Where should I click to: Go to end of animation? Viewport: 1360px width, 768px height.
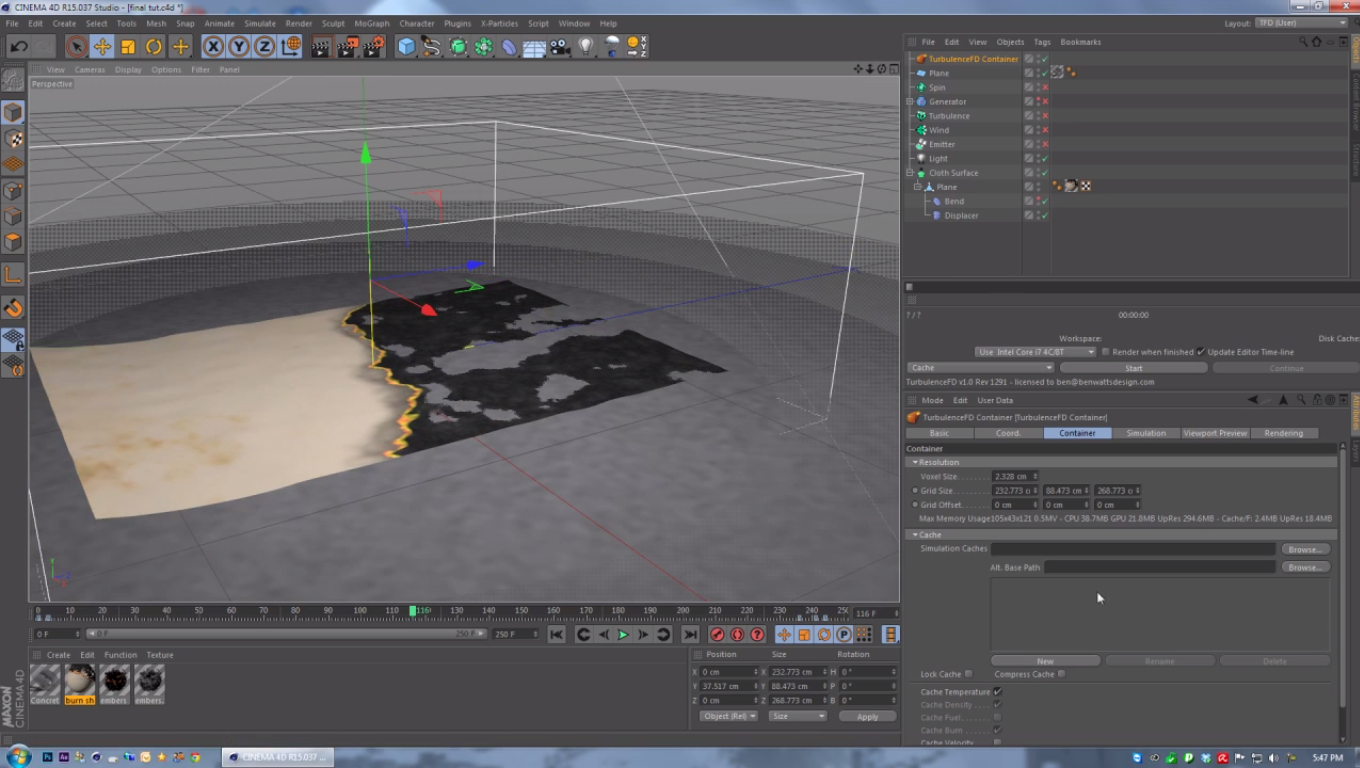tap(690, 635)
